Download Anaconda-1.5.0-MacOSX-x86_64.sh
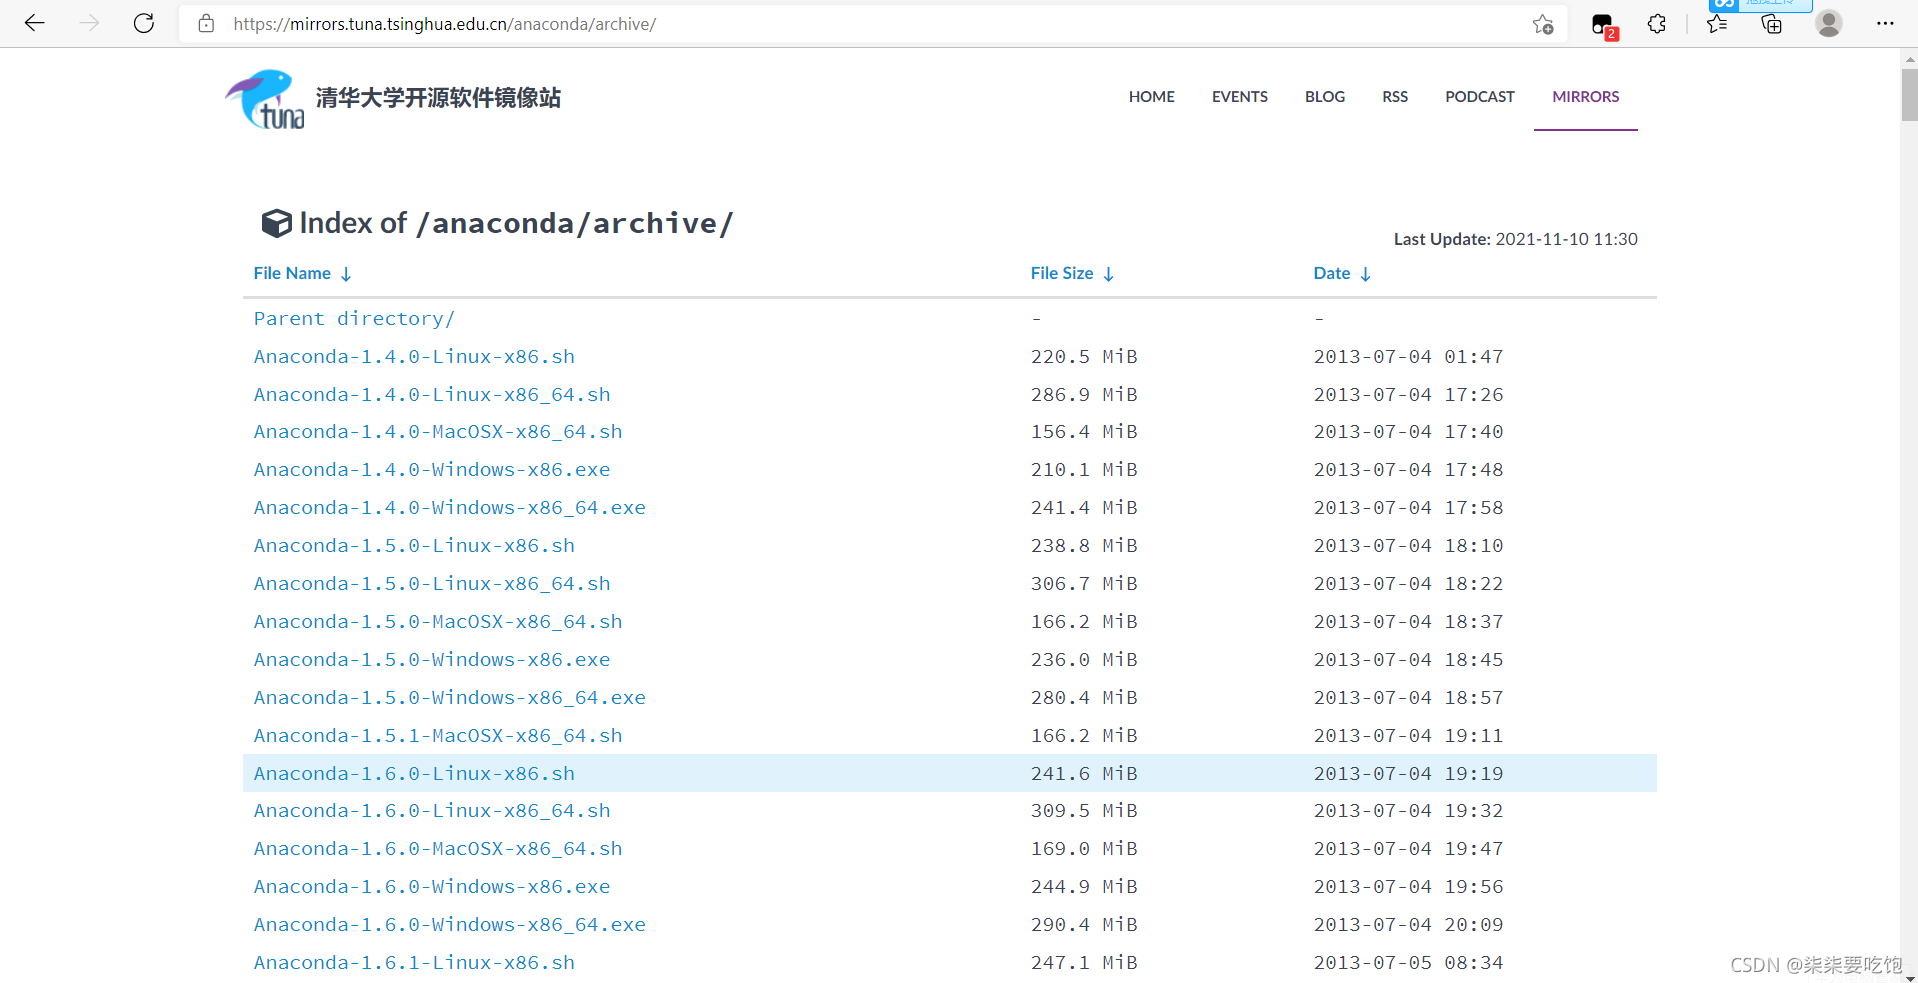Image resolution: width=1918 pixels, height=983 pixels. 438,622
